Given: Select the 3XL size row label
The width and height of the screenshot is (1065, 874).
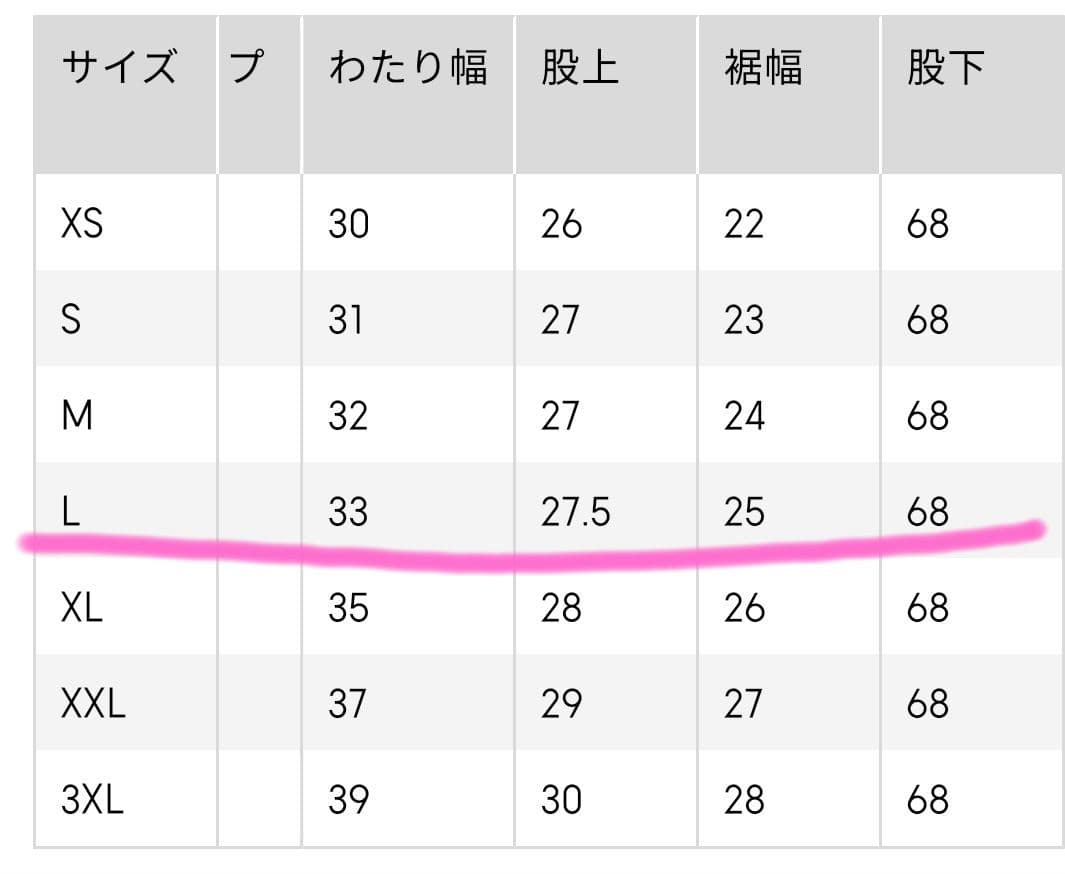Looking at the screenshot, I should coord(93,800).
